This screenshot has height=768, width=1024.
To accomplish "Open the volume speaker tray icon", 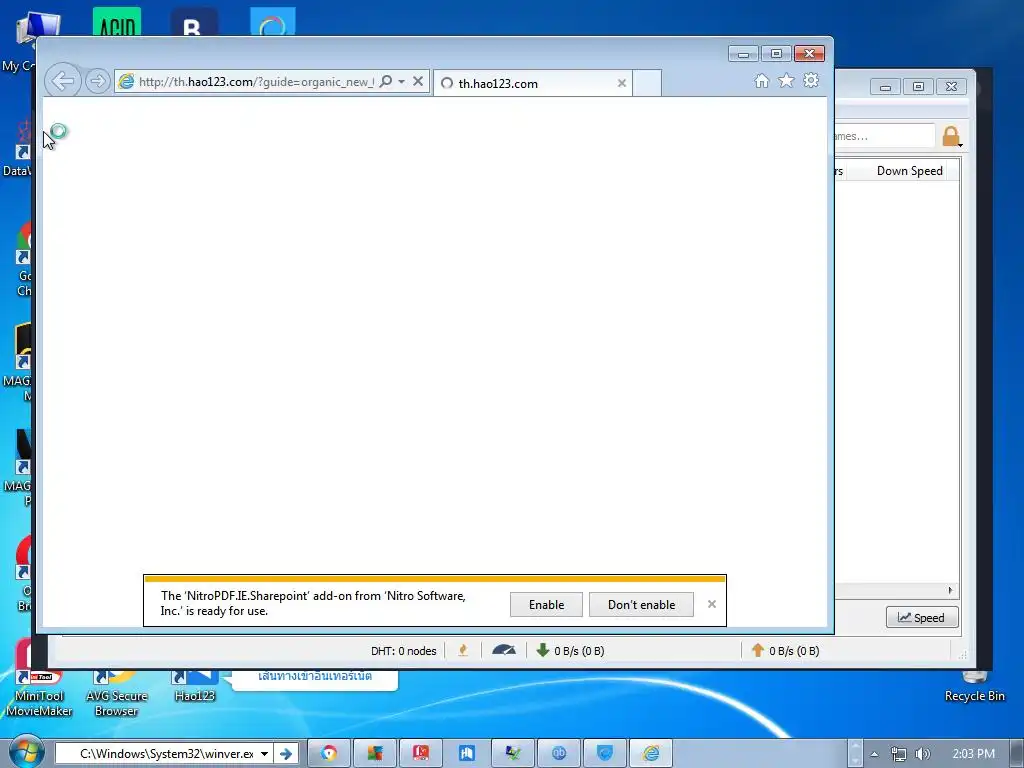I will pos(922,754).
